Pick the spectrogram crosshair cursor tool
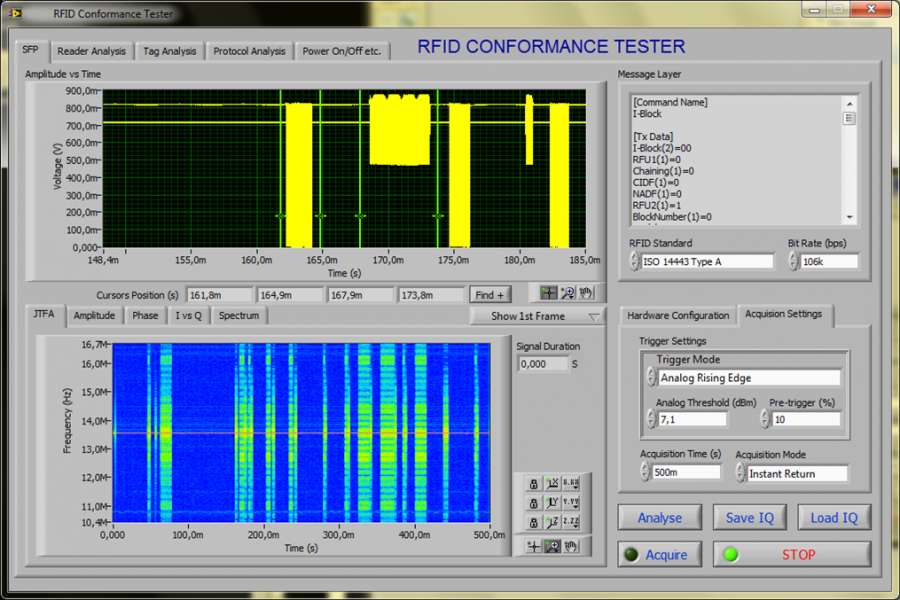 coord(534,546)
